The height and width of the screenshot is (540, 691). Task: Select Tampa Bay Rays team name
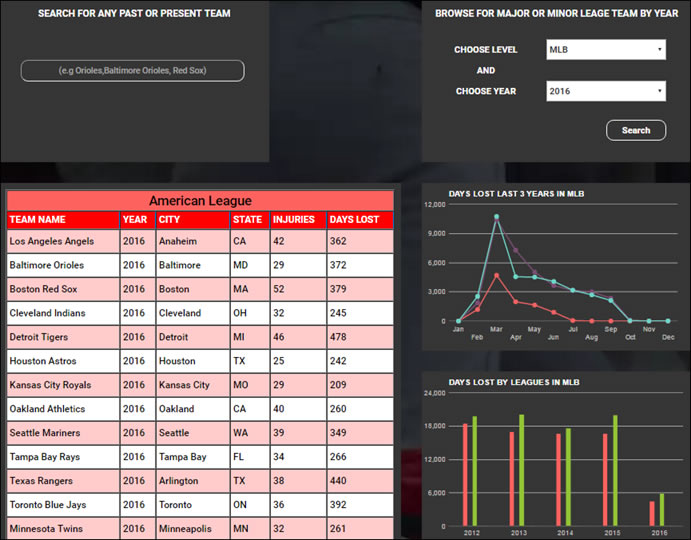45,457
